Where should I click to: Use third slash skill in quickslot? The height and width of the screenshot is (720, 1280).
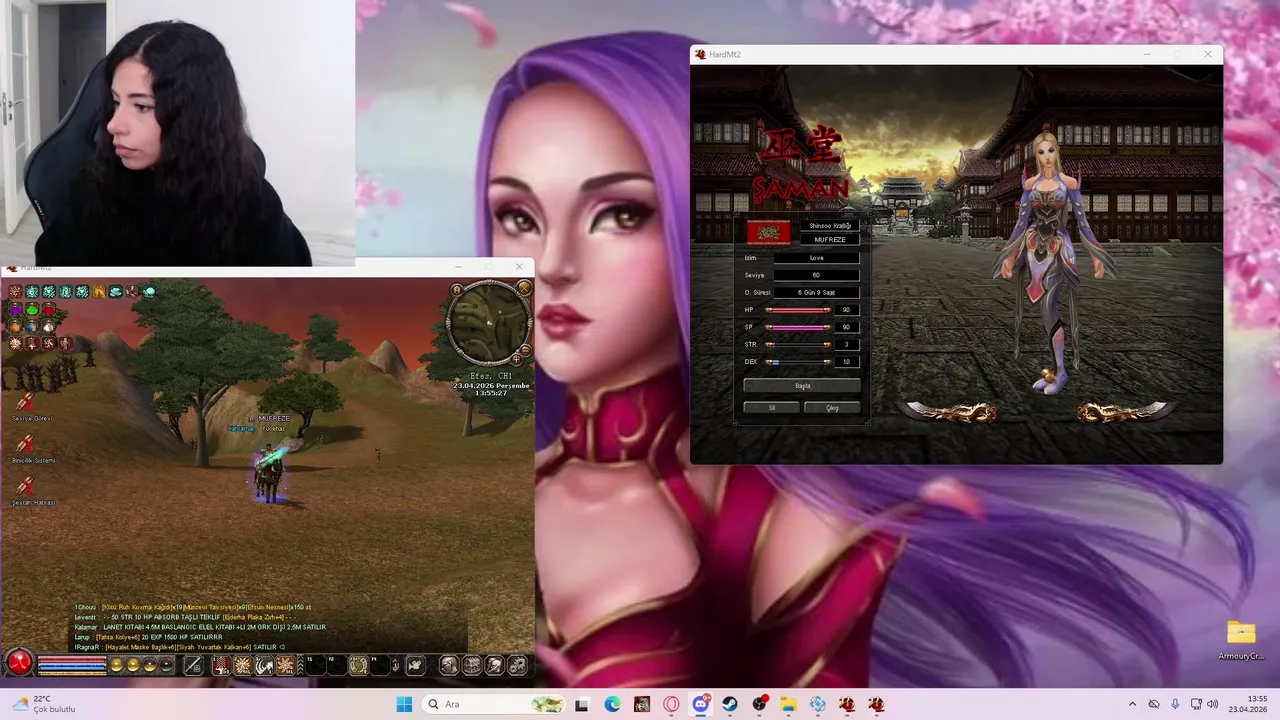coord(265,665)
